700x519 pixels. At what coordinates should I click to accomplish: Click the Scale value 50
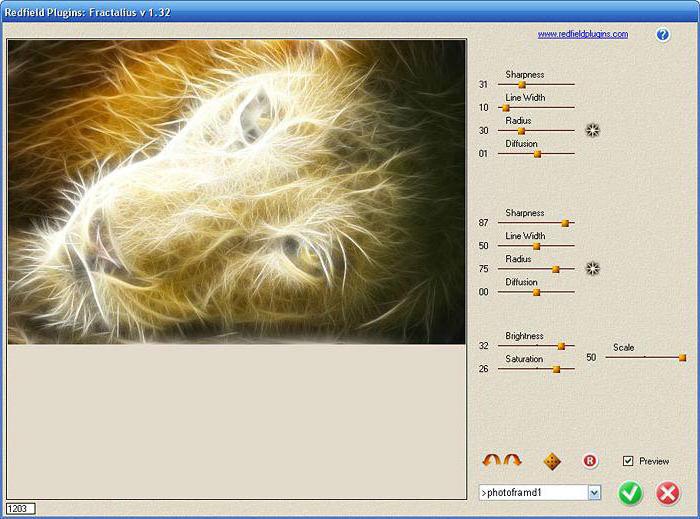point(591,357)
